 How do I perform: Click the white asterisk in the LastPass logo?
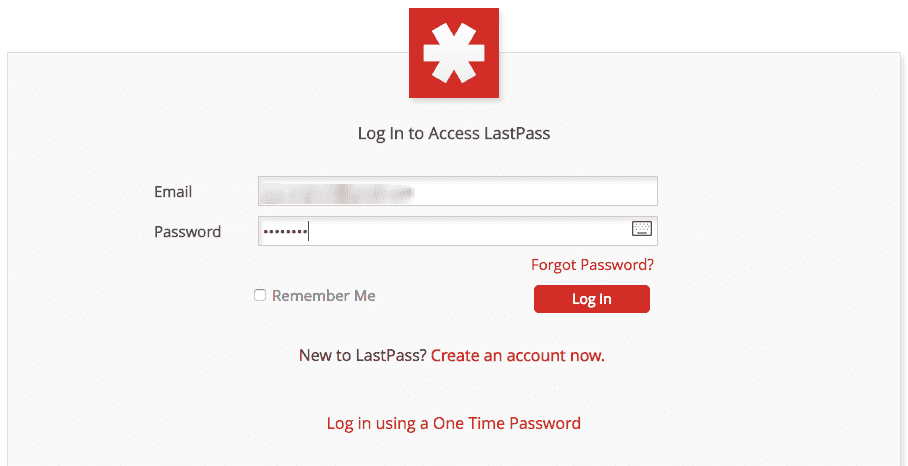pyautogui.click(x=454, y=53)
